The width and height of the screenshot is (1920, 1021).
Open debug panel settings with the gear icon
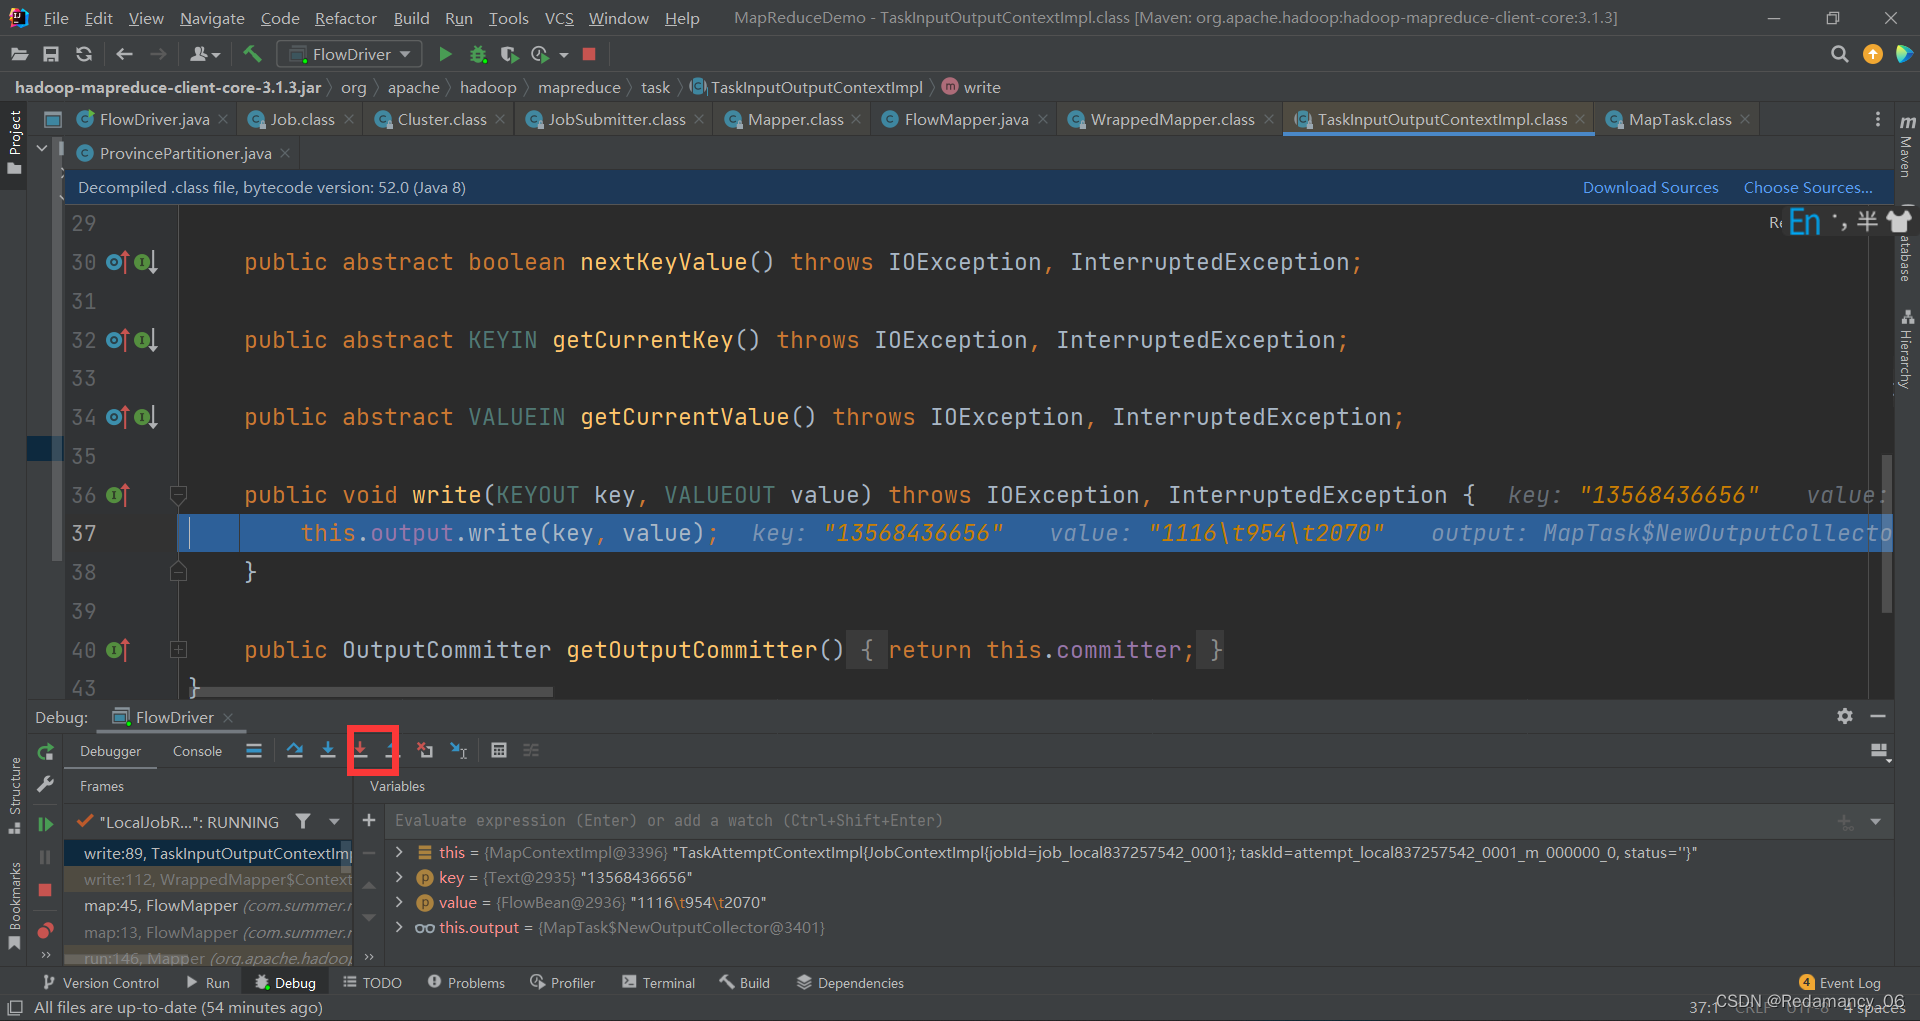coord(1845,716)
